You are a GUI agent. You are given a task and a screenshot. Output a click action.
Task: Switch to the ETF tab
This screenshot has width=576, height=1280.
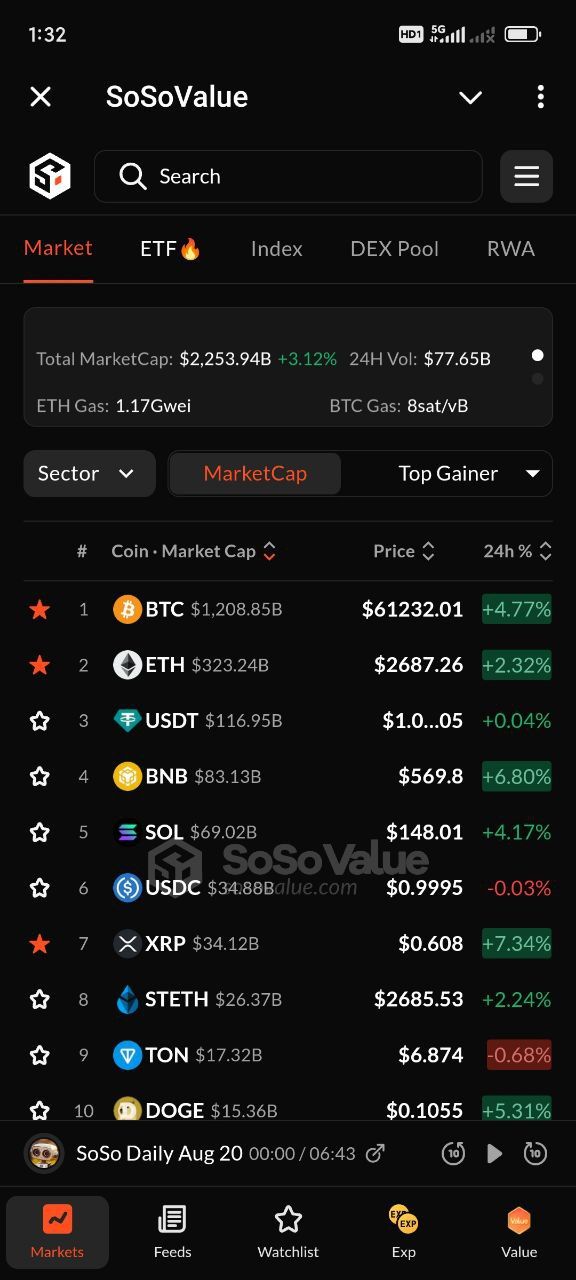click(170, 249)
